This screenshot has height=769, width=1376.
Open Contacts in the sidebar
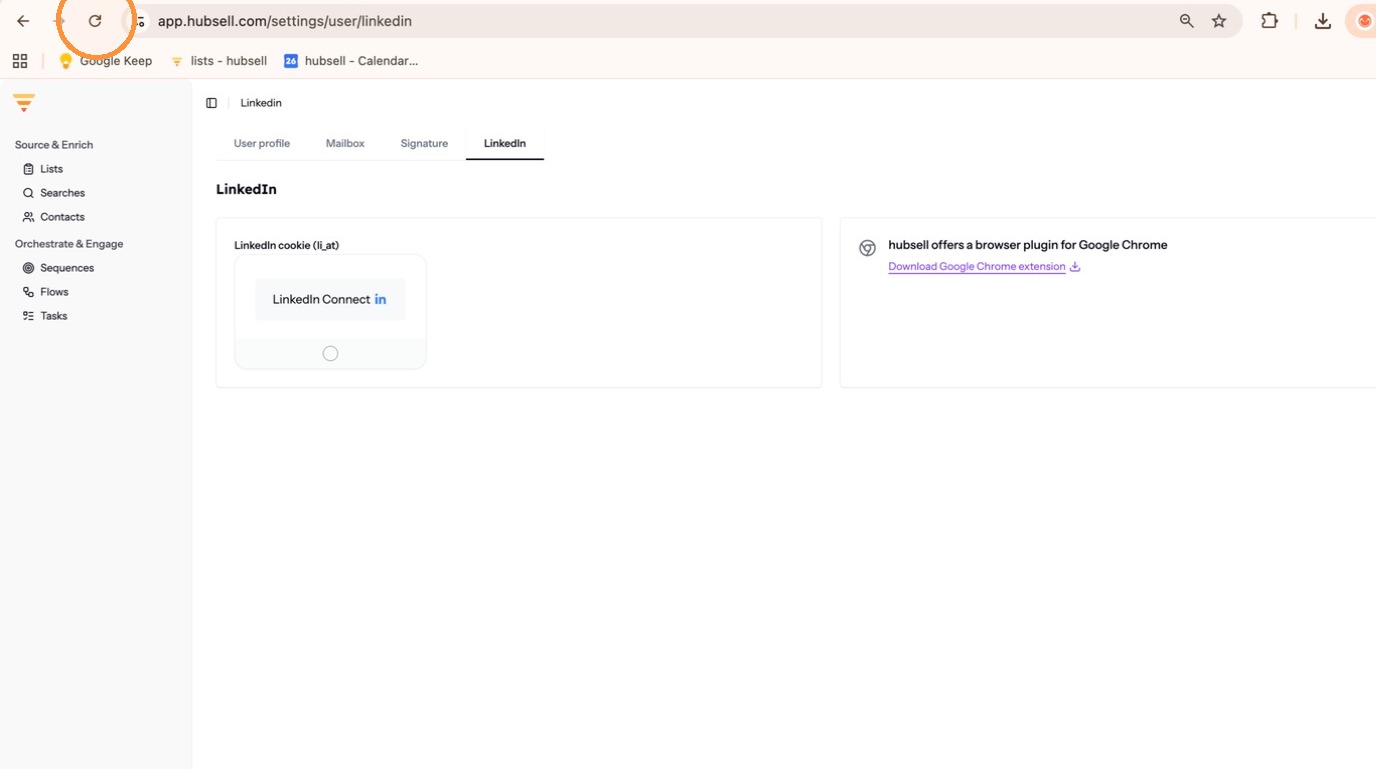tap(54, 217)
